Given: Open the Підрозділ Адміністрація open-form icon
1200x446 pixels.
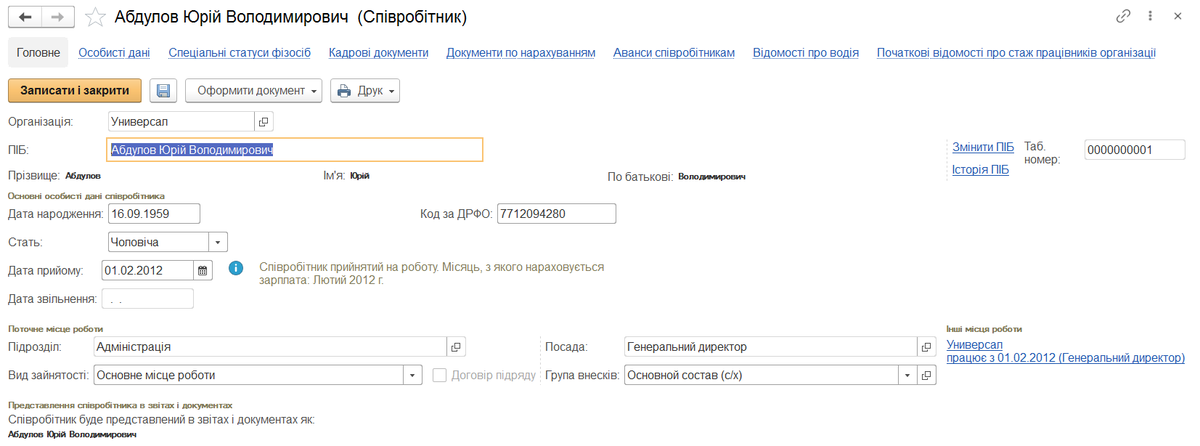Looking at the screenshot, I should (x=455, y=347).
